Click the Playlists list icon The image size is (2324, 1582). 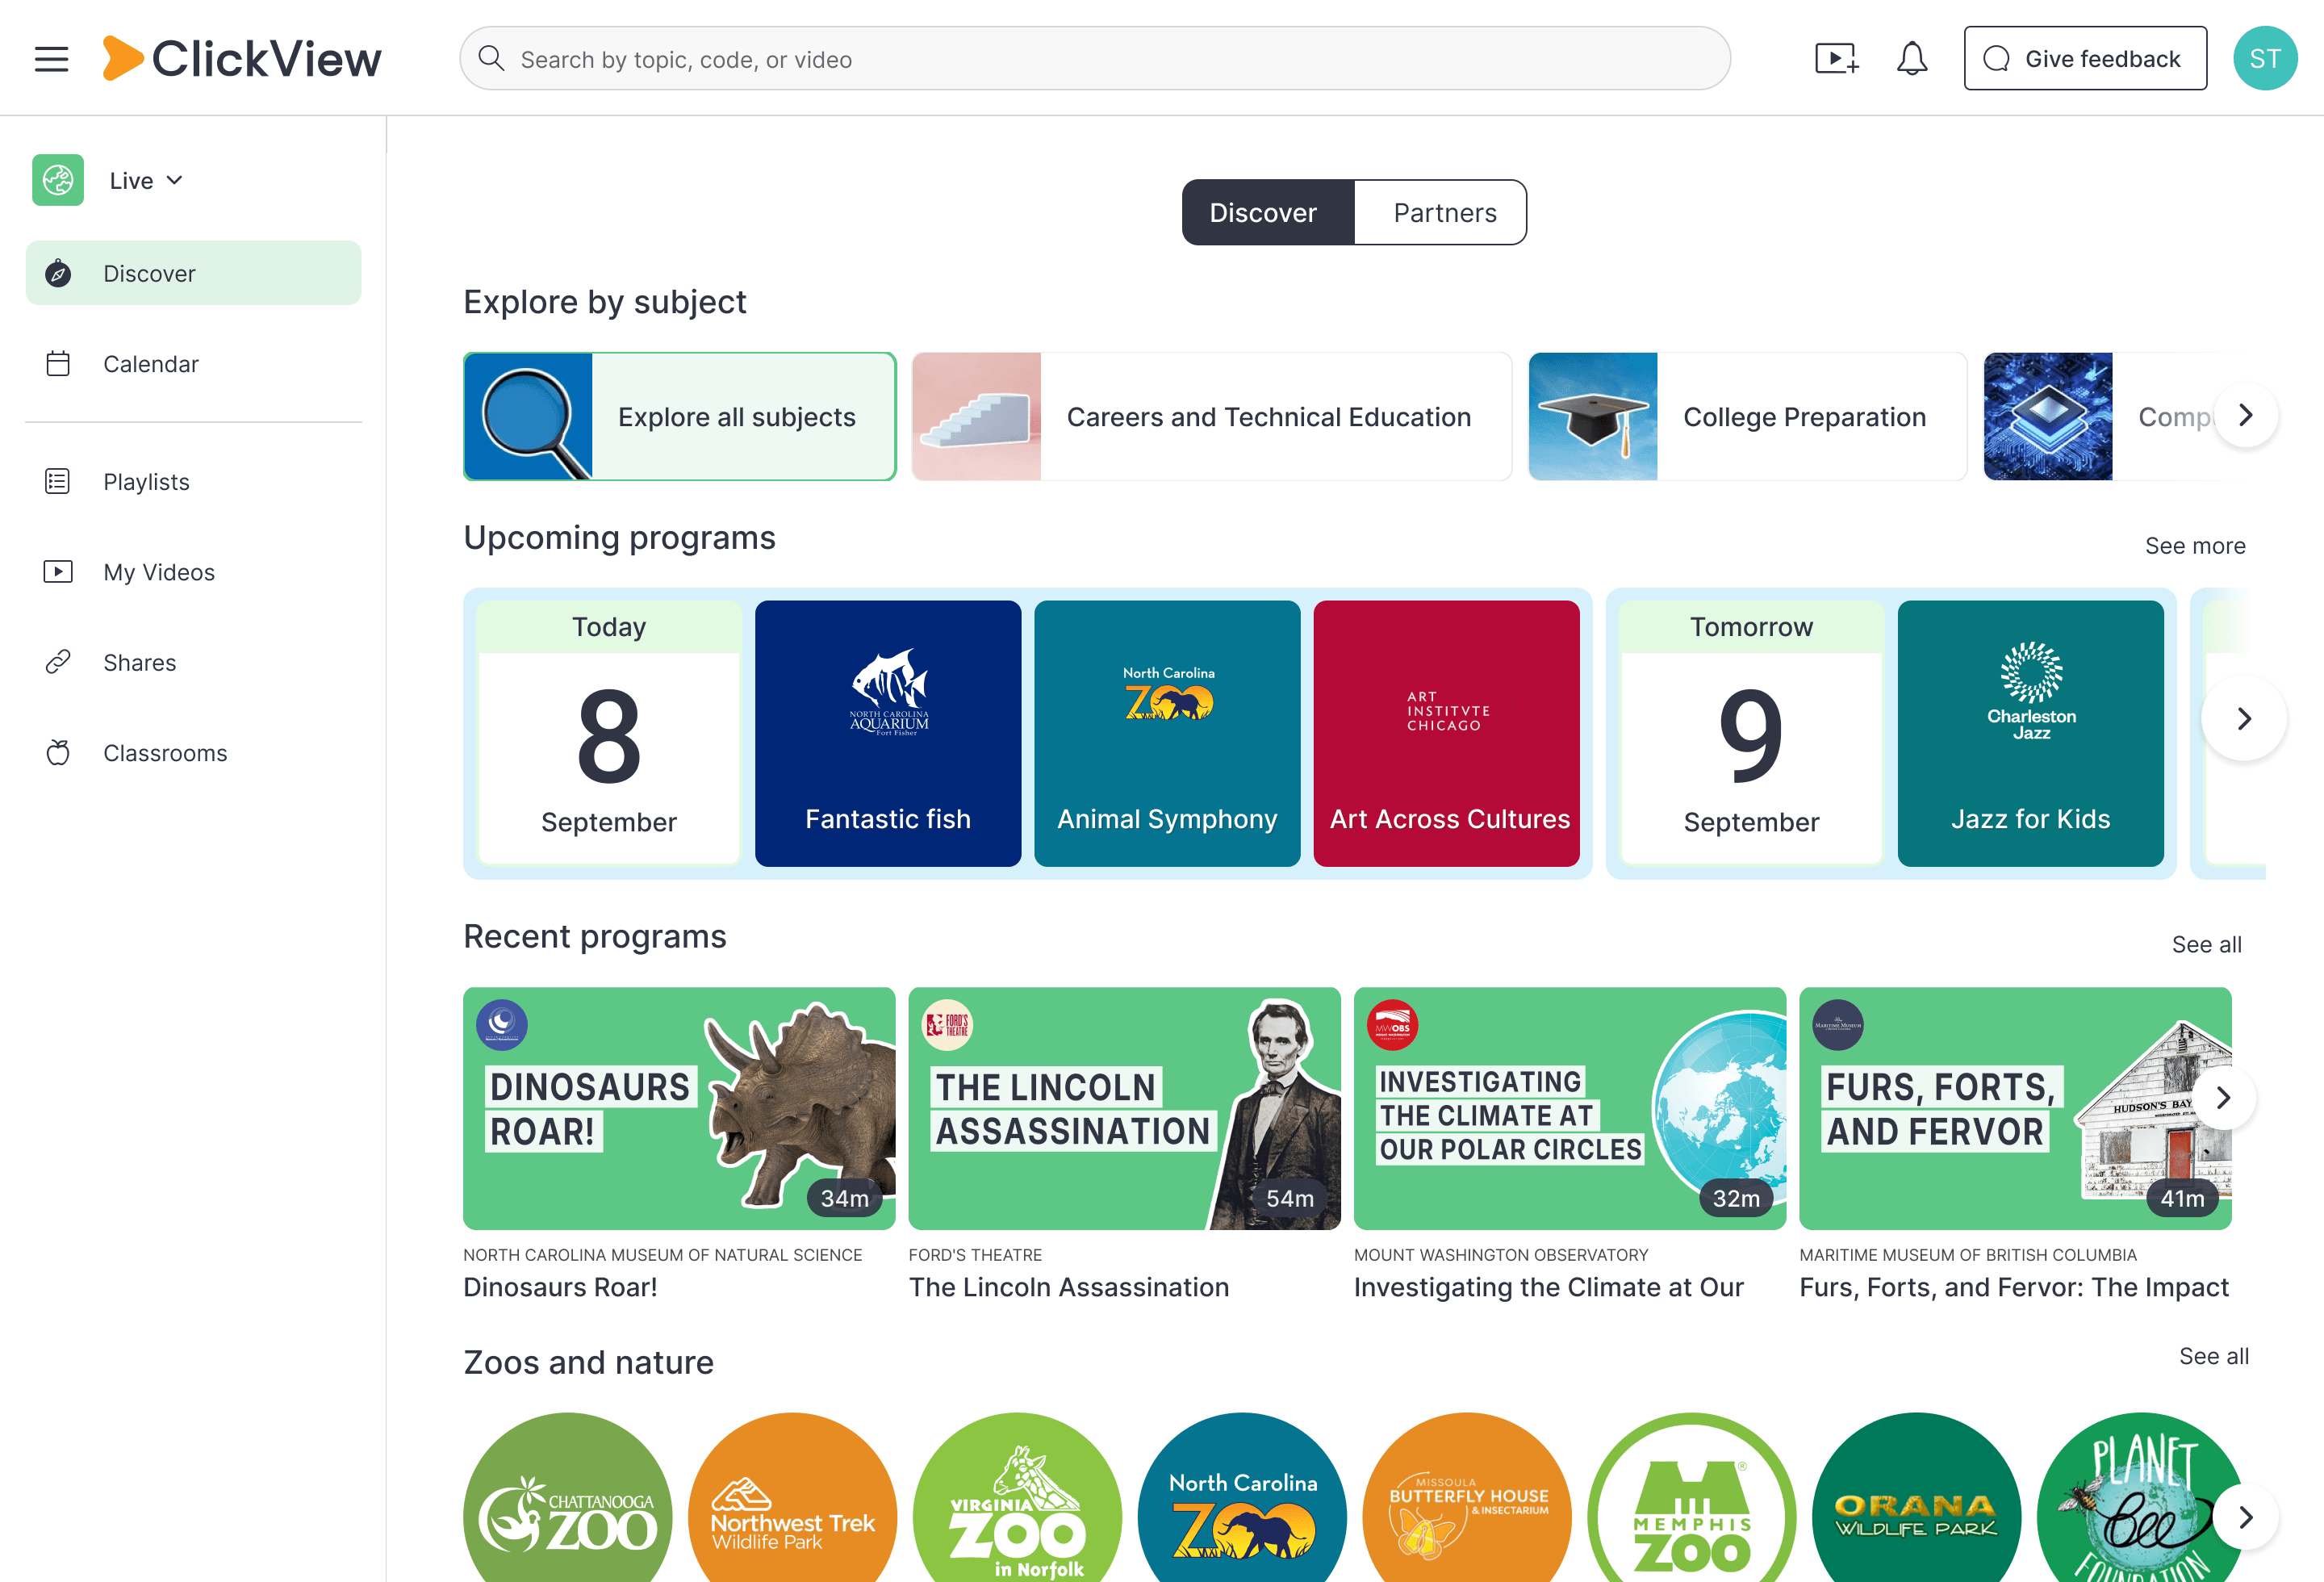(58, 481)
